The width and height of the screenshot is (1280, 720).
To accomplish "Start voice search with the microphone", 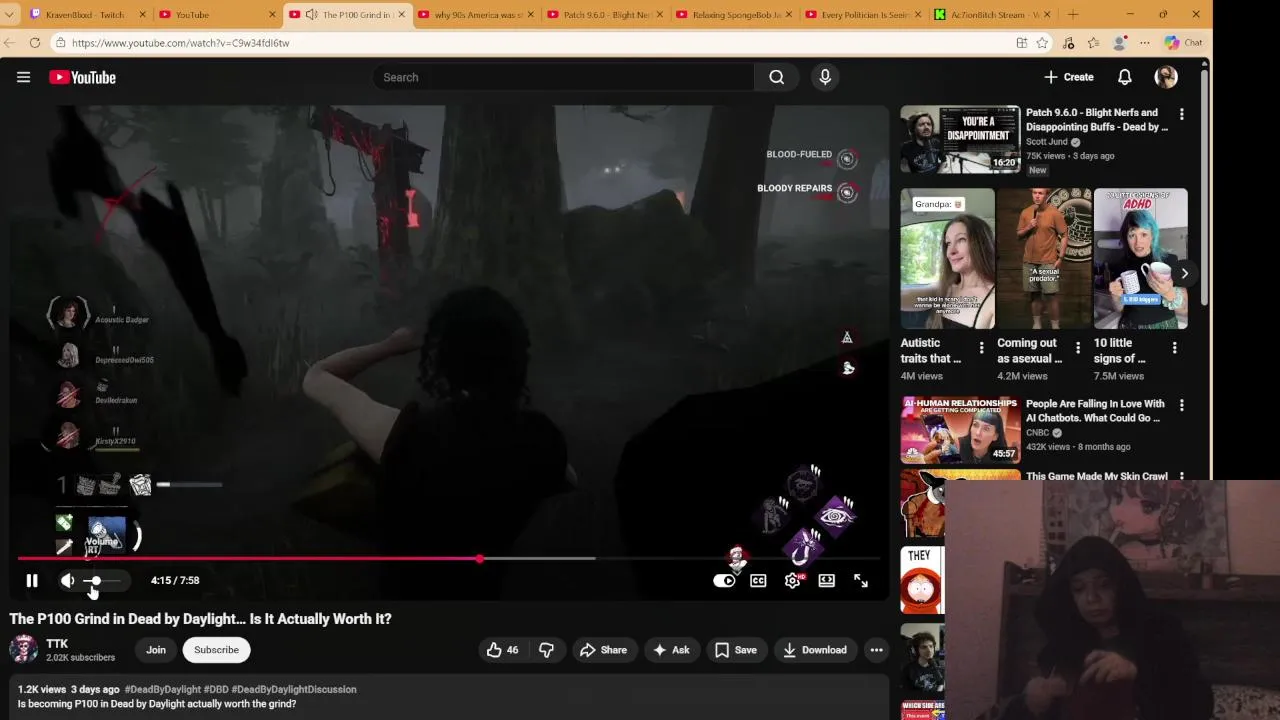I will click(x=825, y=77).
